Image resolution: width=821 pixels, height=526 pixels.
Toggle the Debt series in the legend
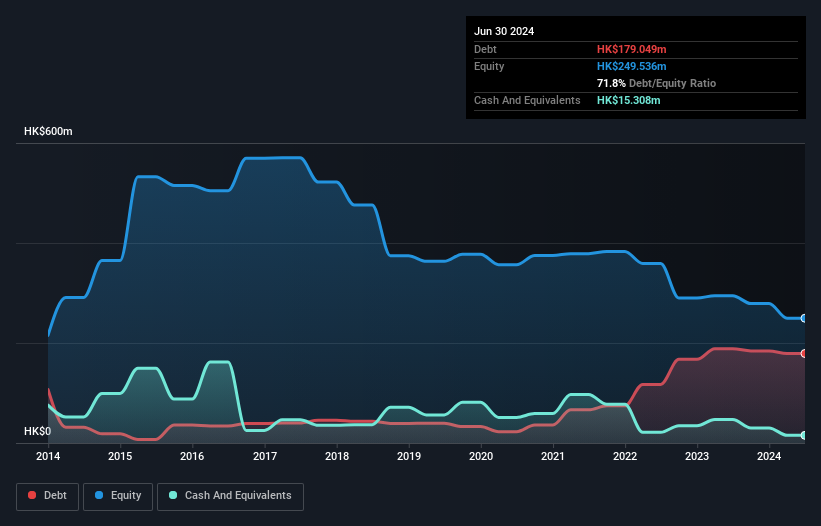(x=46, y=495)
